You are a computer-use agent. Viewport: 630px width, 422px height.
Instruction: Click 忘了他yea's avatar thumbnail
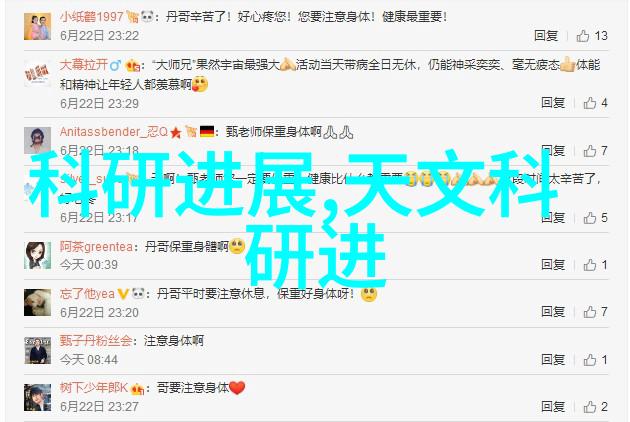tap(37, 302)
